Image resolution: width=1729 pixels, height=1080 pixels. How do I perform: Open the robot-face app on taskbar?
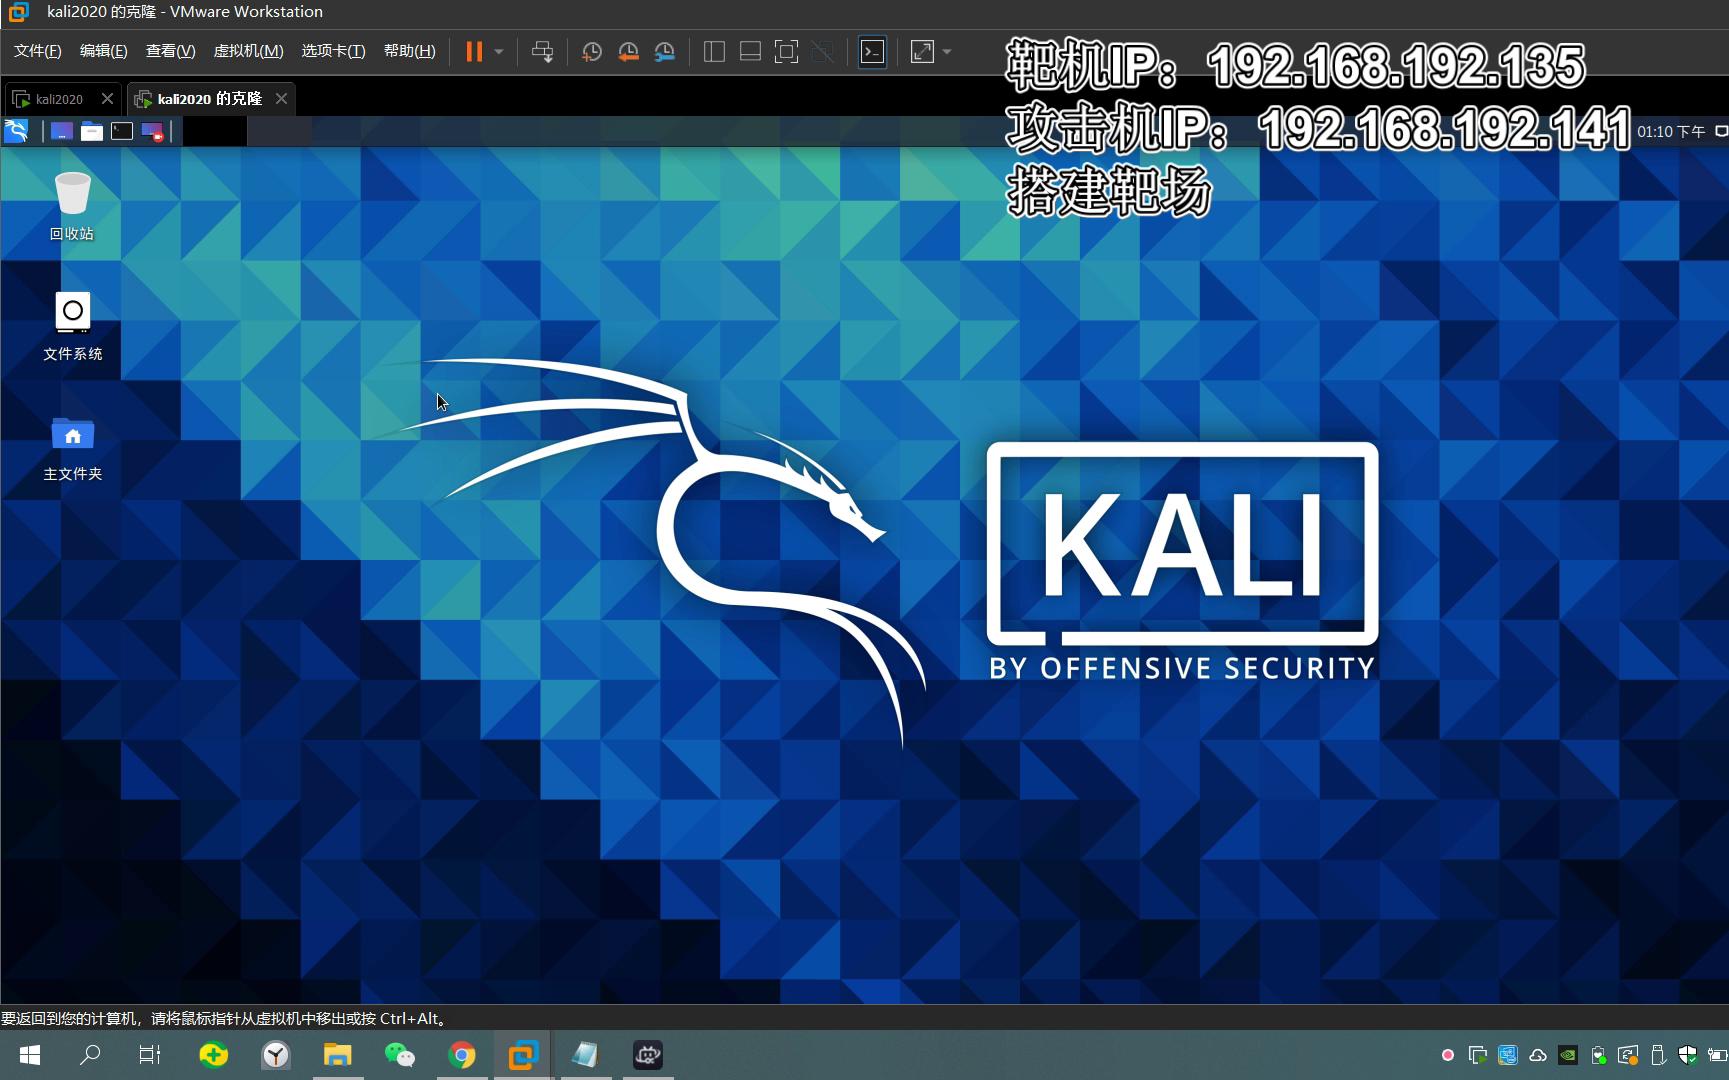click(x=648, y=1055)
